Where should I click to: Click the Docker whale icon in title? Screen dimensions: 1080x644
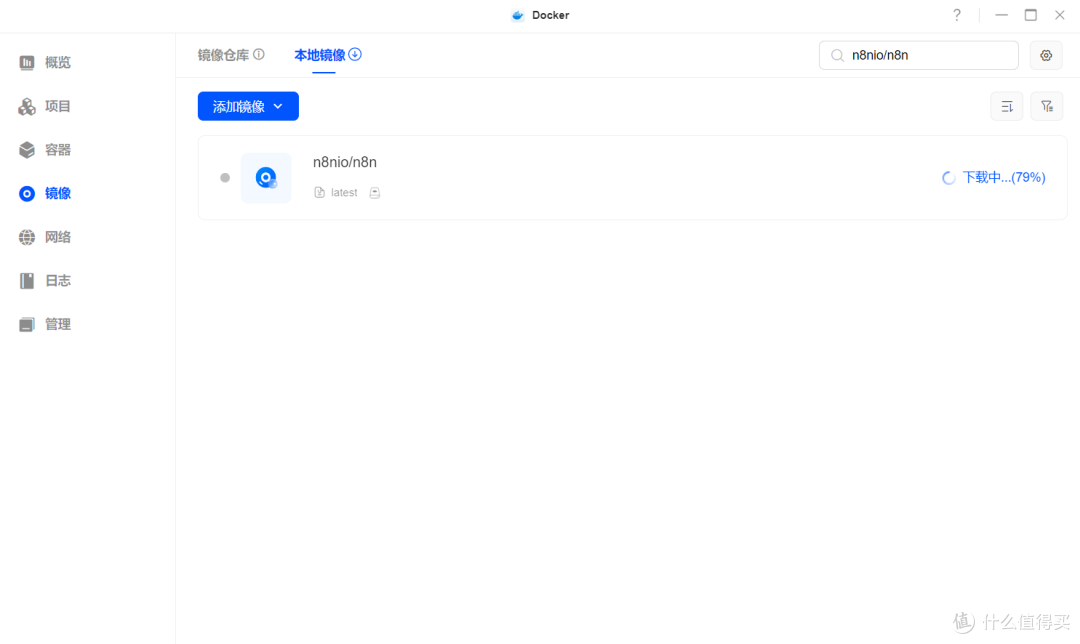click(x=517, y=15)
